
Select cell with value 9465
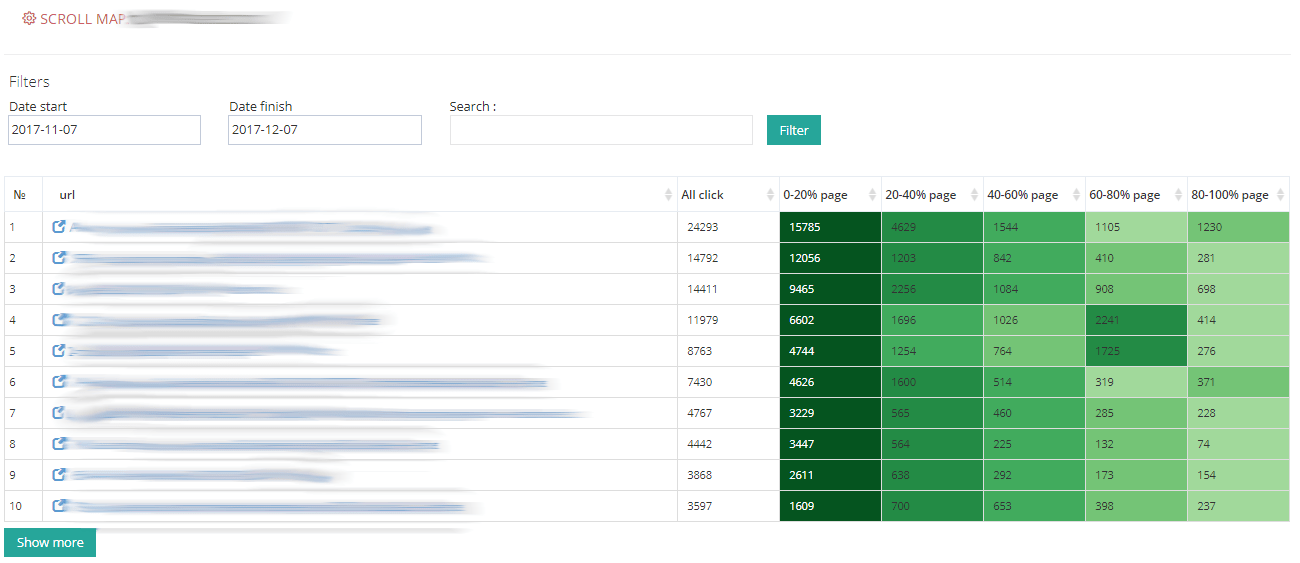[x=830, y=289]
